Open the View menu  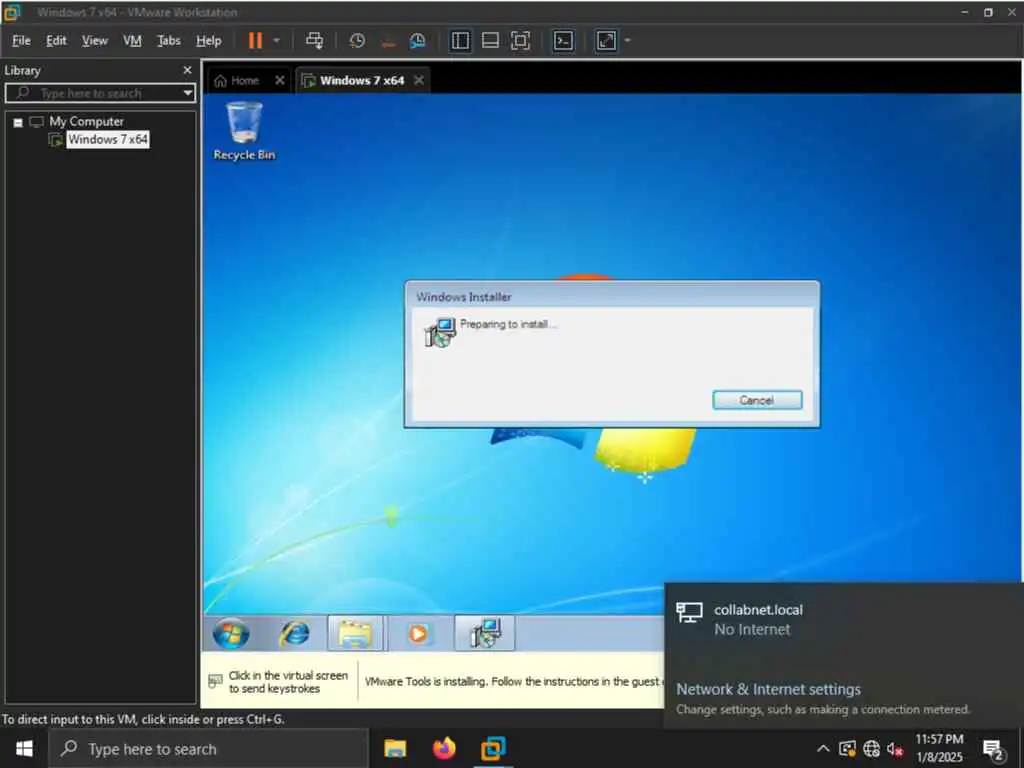94,40
